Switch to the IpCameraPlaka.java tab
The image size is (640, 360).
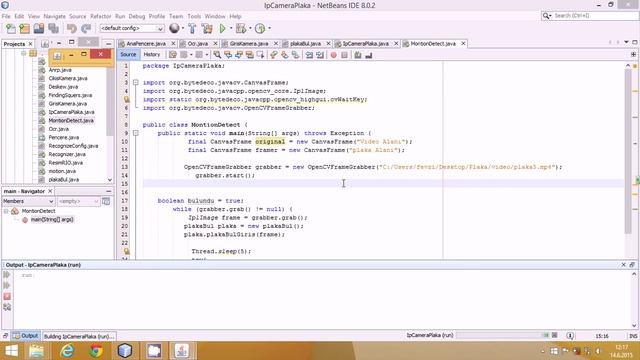click(x=365, y=44)
